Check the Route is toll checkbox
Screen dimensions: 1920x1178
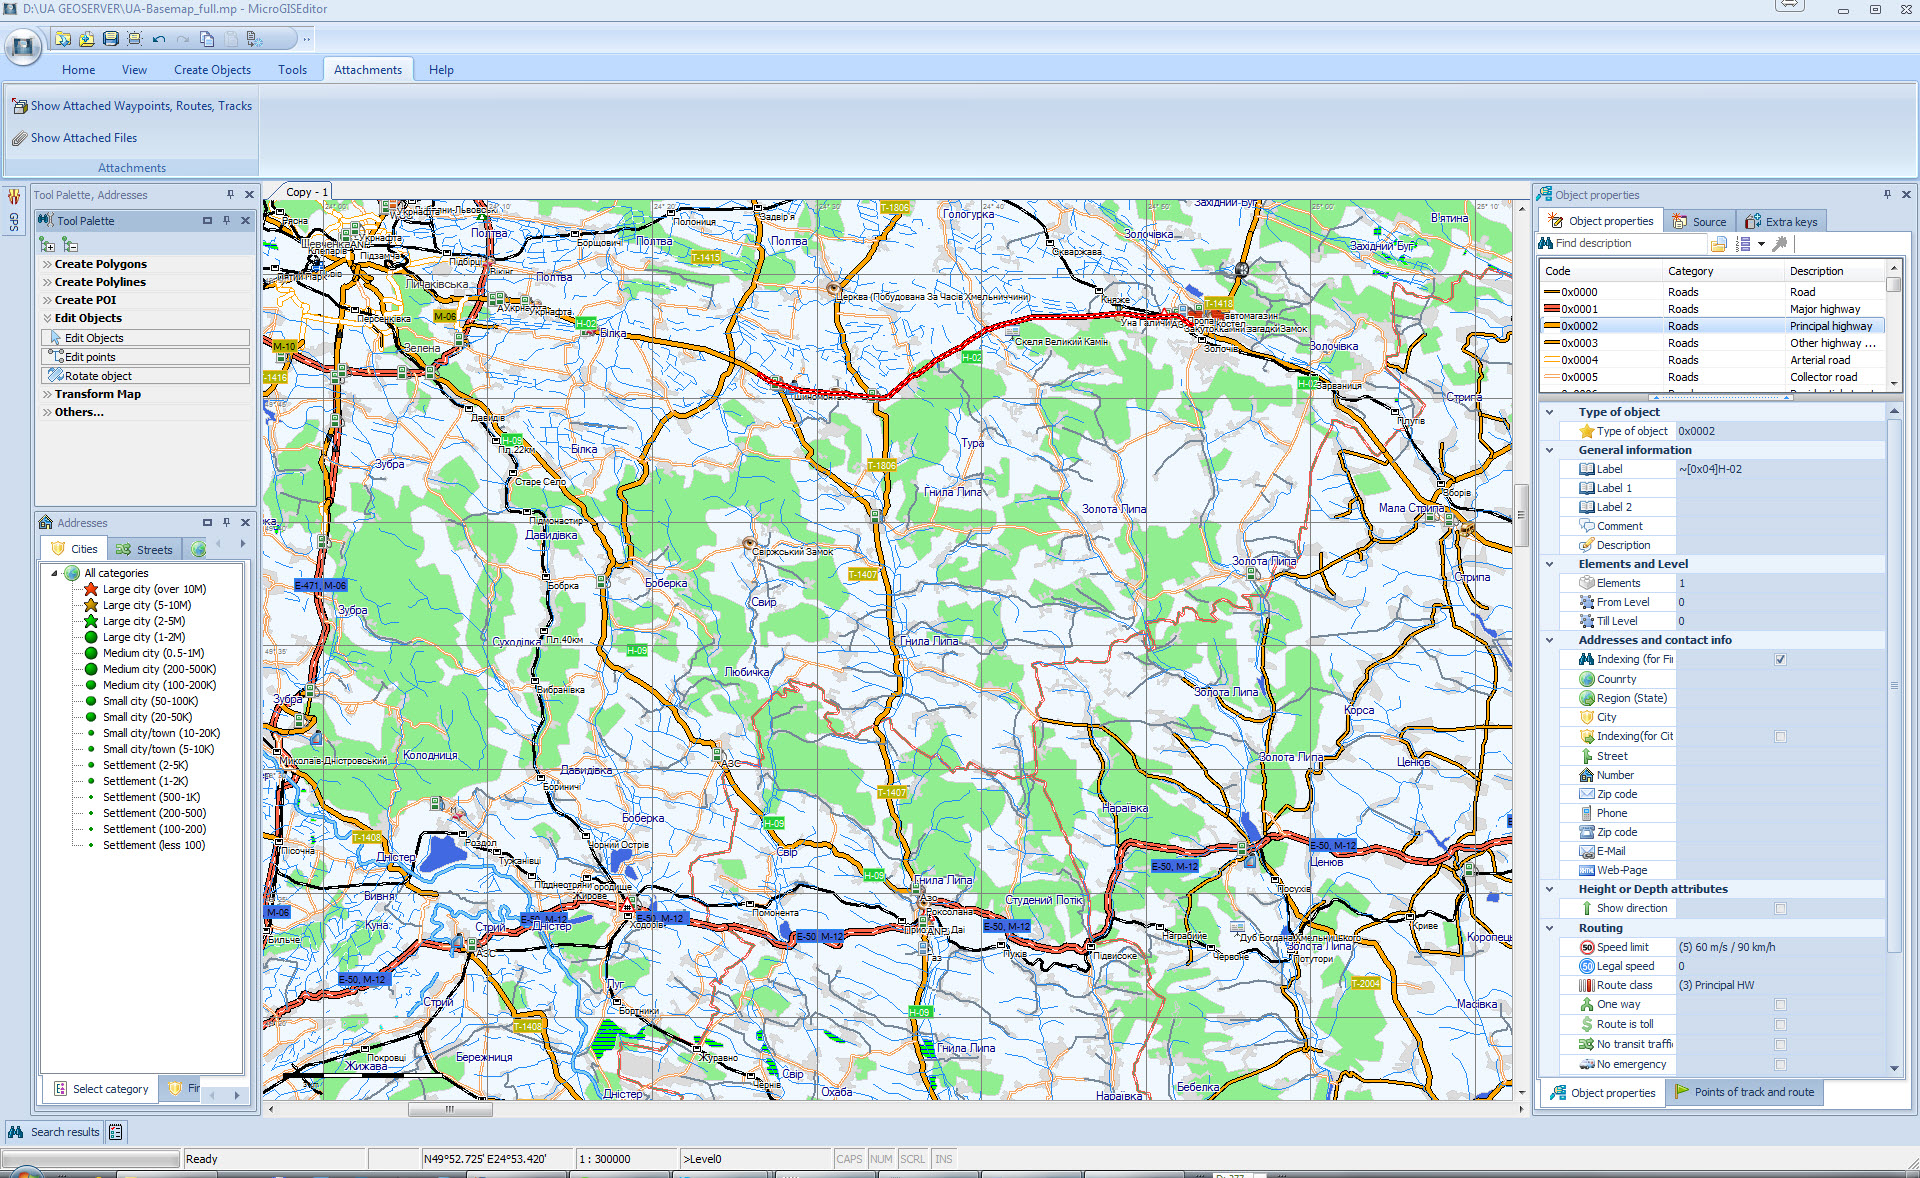1780,1024
